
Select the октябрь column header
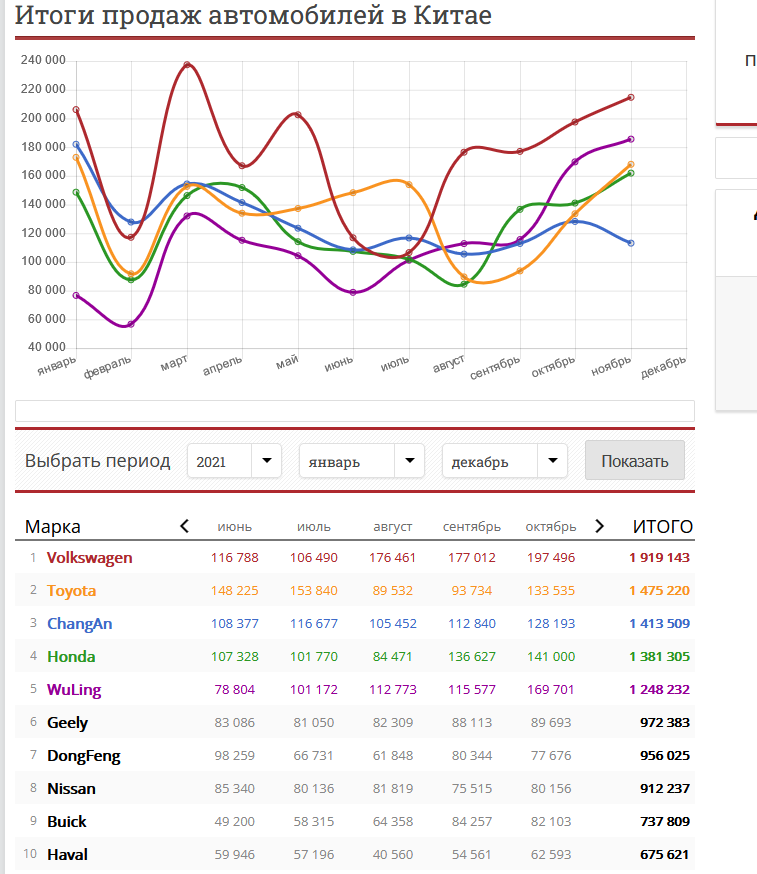[x=551, y=527]
